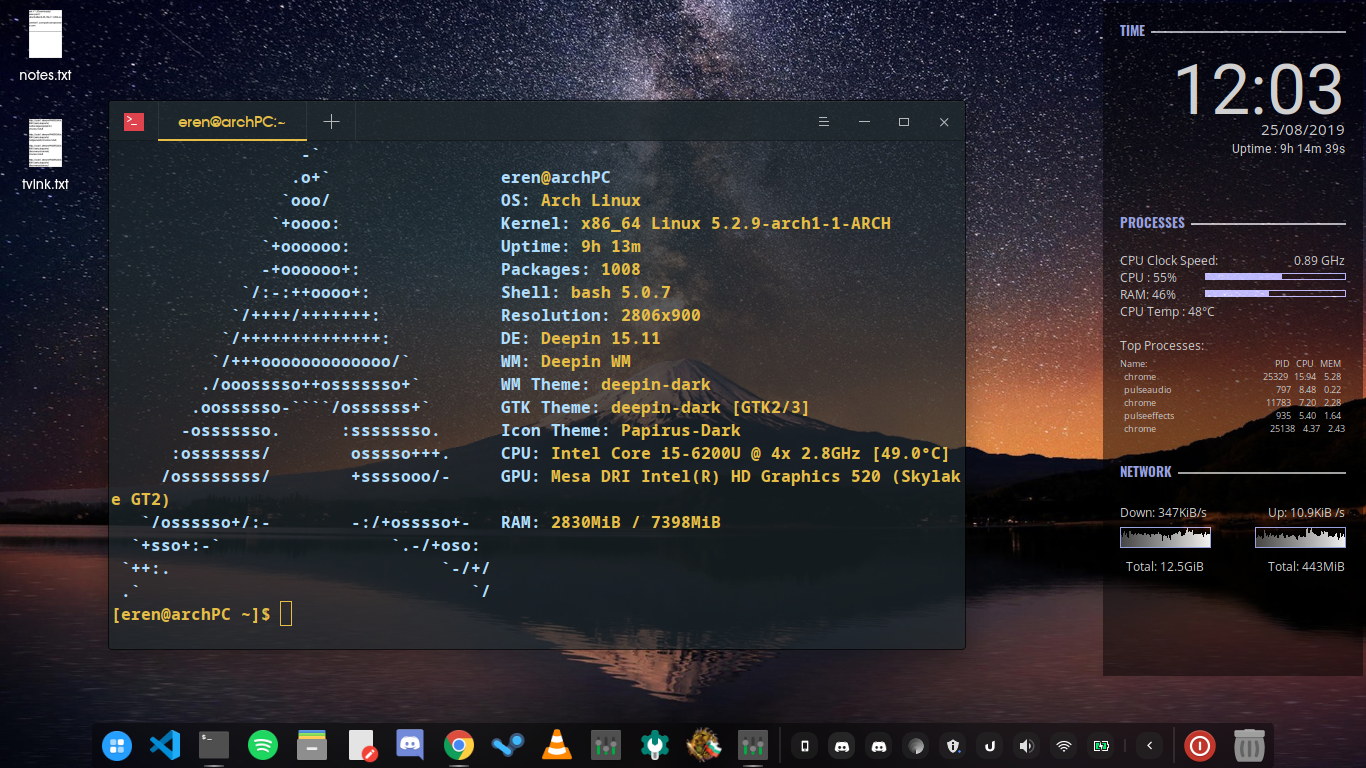Open the Trash in the dock
Image resolution: width=1366 pixels, height=768 pixels.
click(1249, 745)
